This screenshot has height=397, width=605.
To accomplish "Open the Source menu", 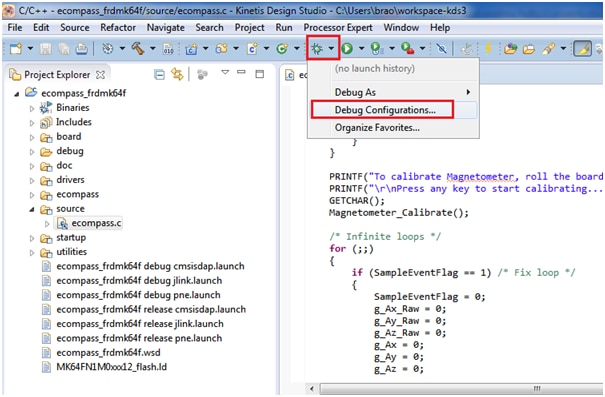I will 74,28.
